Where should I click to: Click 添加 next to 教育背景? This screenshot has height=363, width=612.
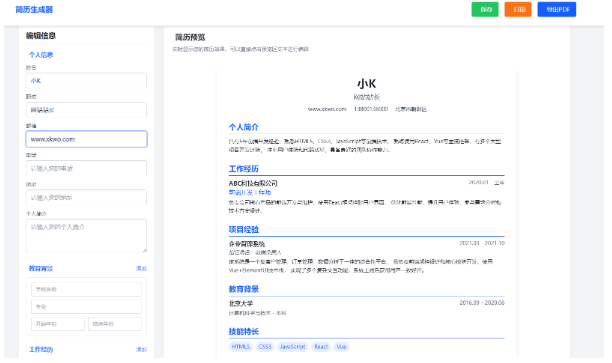point(141,269)
